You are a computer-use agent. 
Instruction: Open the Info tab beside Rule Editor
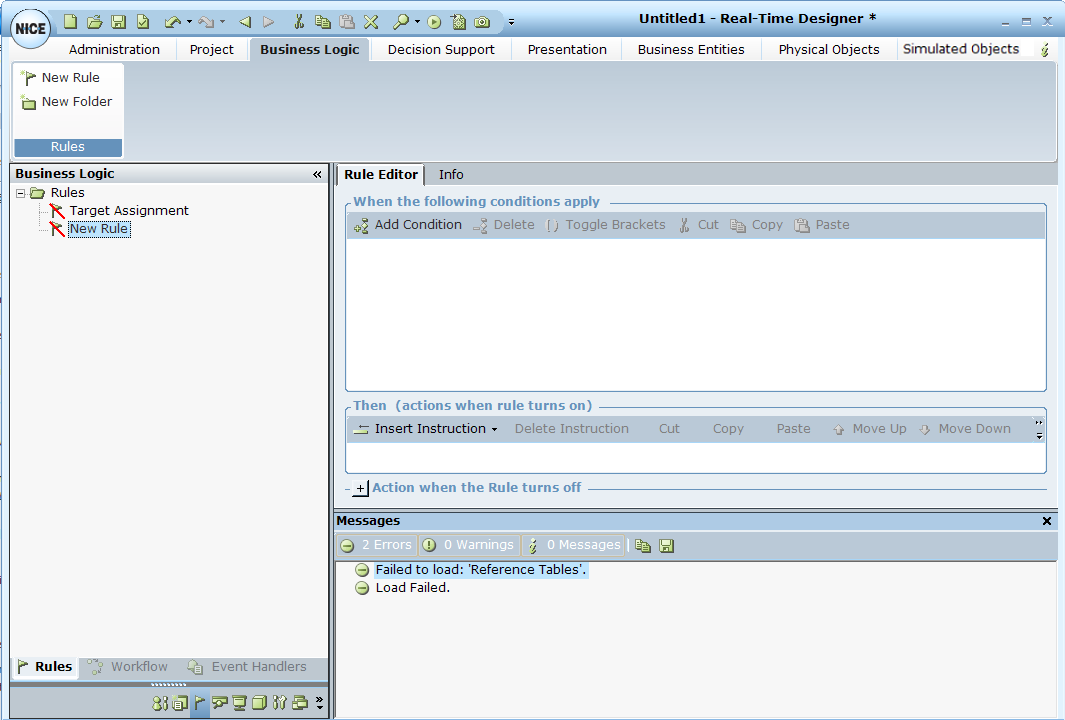[451, 174]
